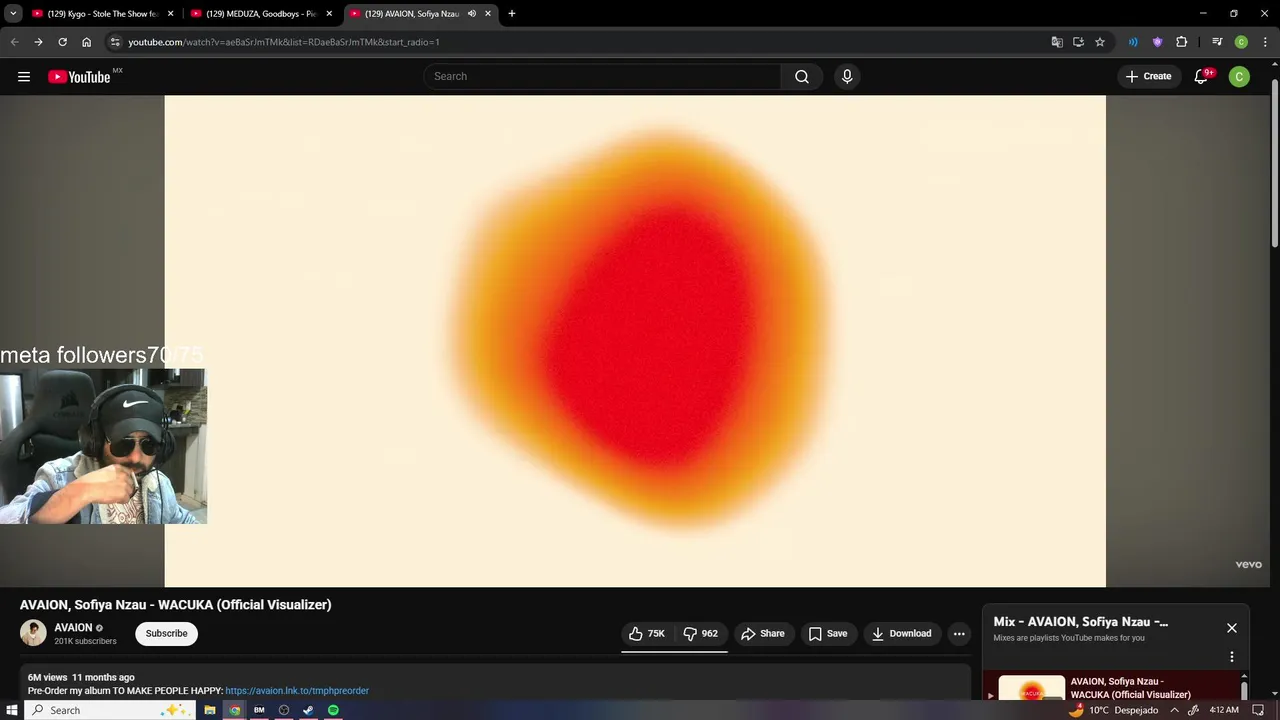The width and height of the screenshot is (1280, 720).
Task: Open Chrome from the taskbar
Action: click(x=235, y=710)
